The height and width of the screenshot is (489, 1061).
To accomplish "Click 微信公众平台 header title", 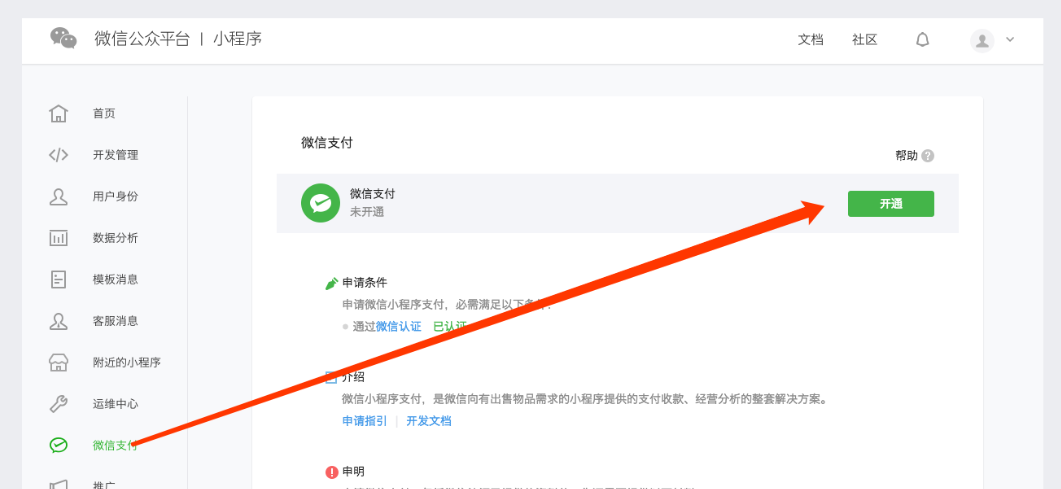I will point(142,39).
